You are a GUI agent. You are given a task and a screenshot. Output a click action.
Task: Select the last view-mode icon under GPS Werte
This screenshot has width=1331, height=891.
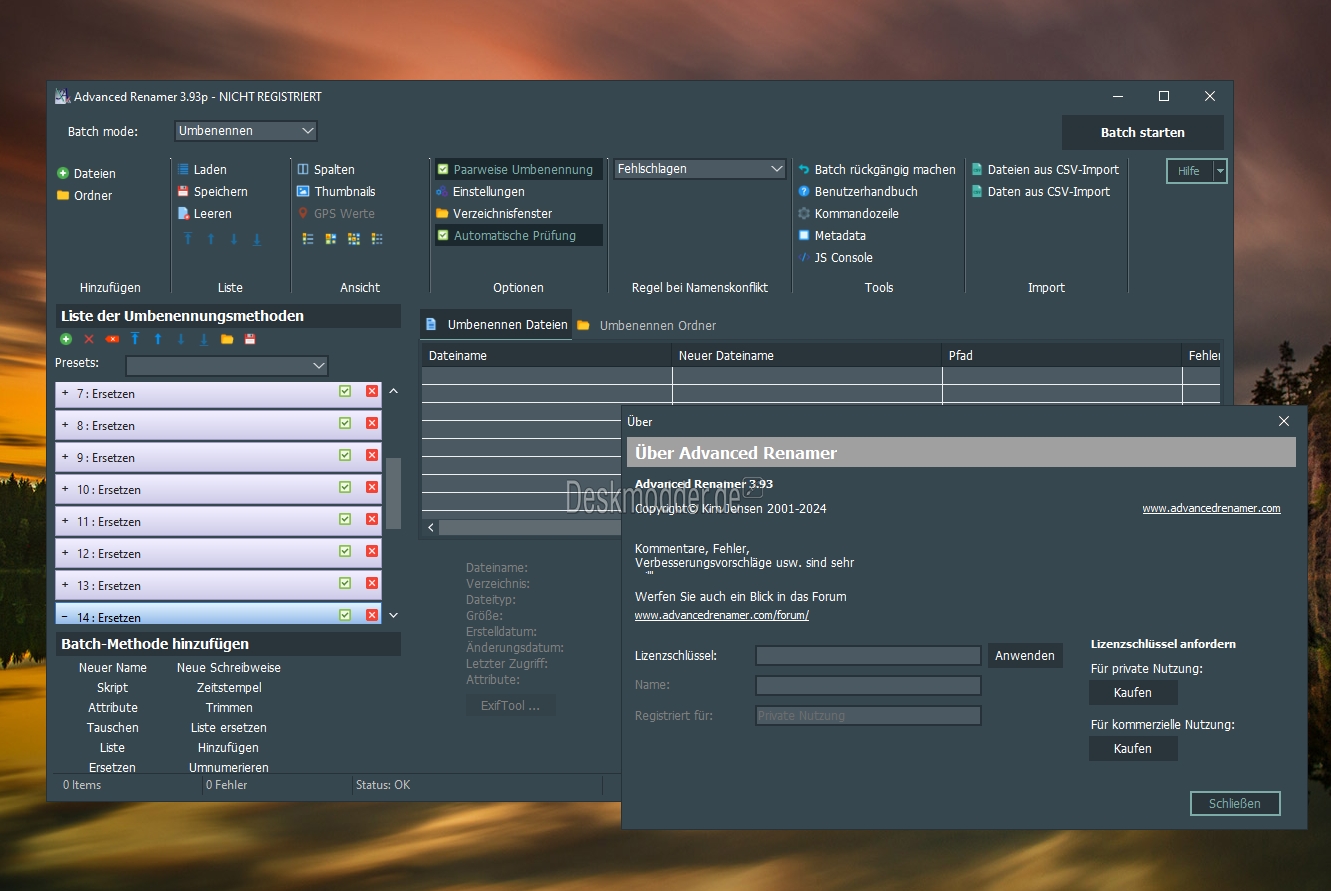(x=377, y=239)
